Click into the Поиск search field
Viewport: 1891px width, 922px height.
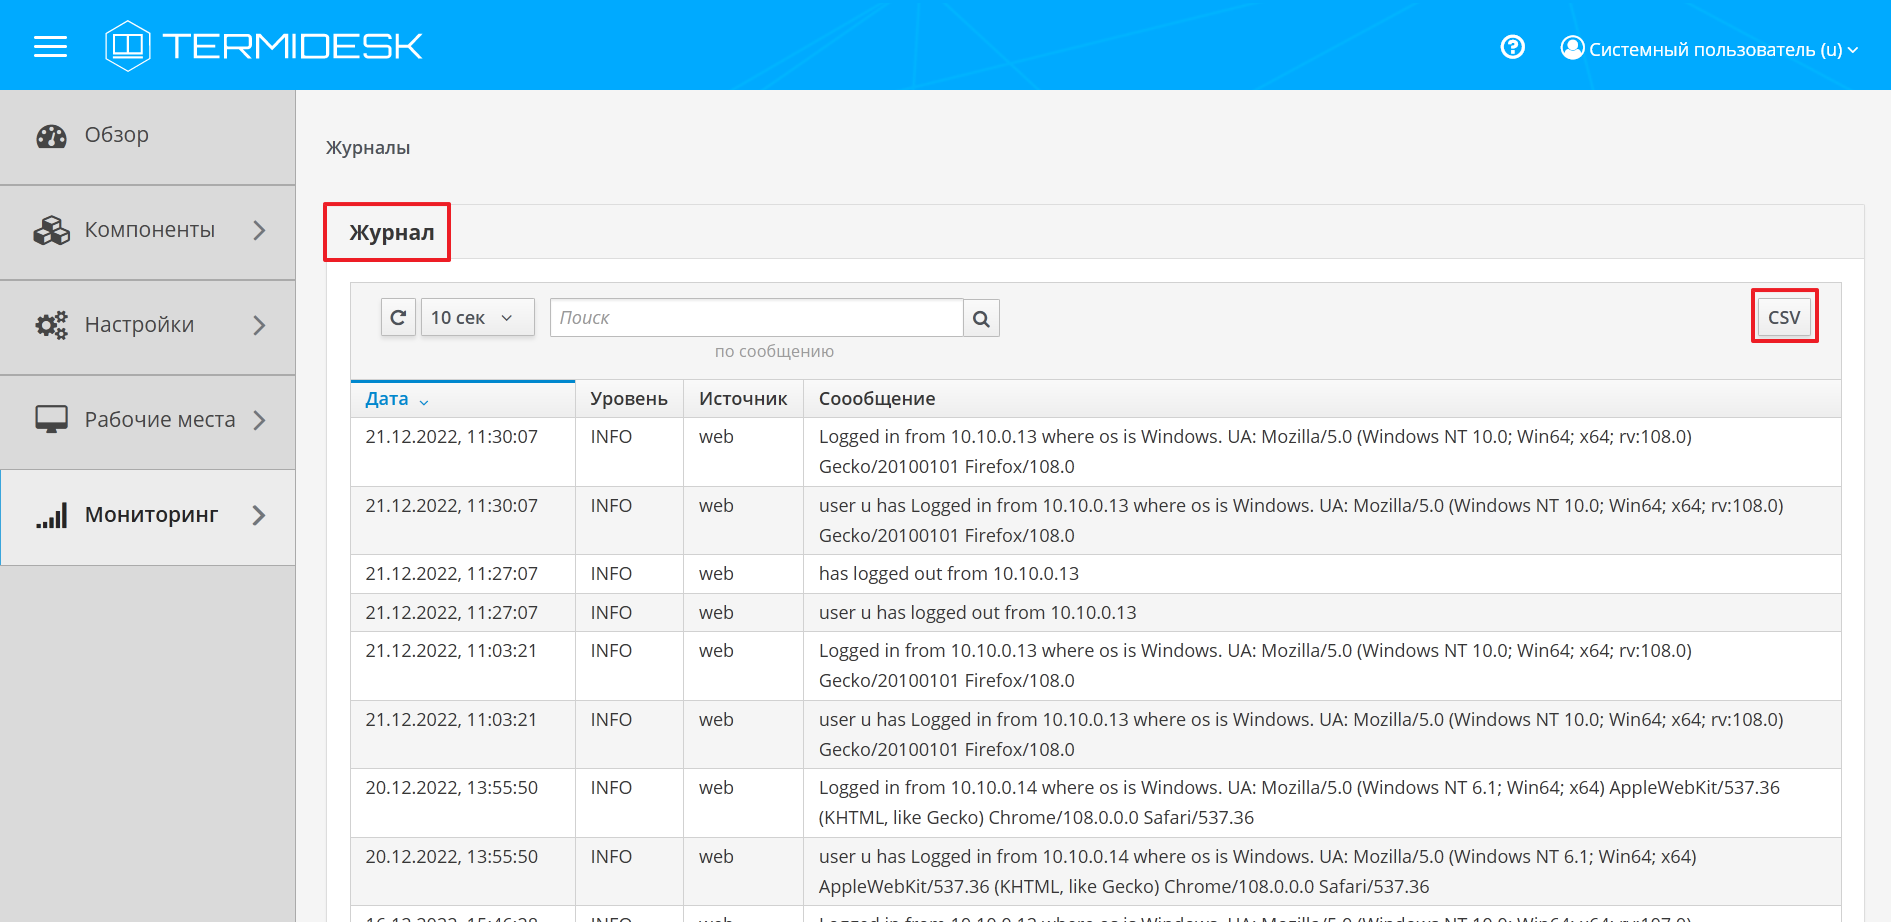pos(755,318)
